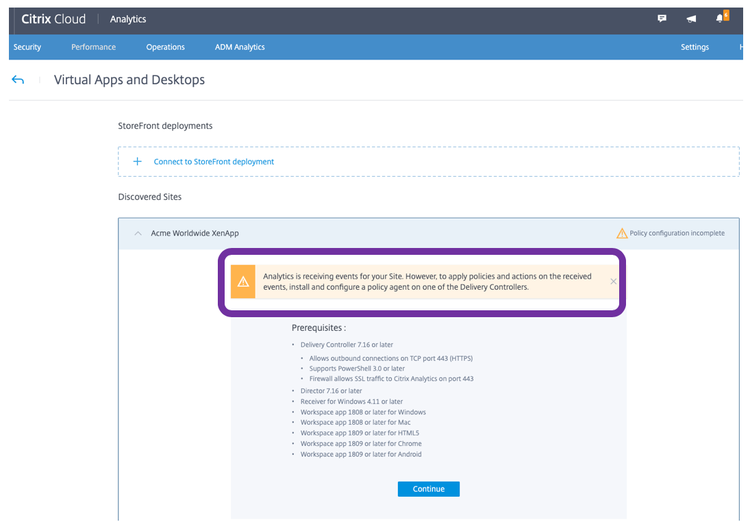
Task: Click the Prerequisites heading
Action: point(319,328)
